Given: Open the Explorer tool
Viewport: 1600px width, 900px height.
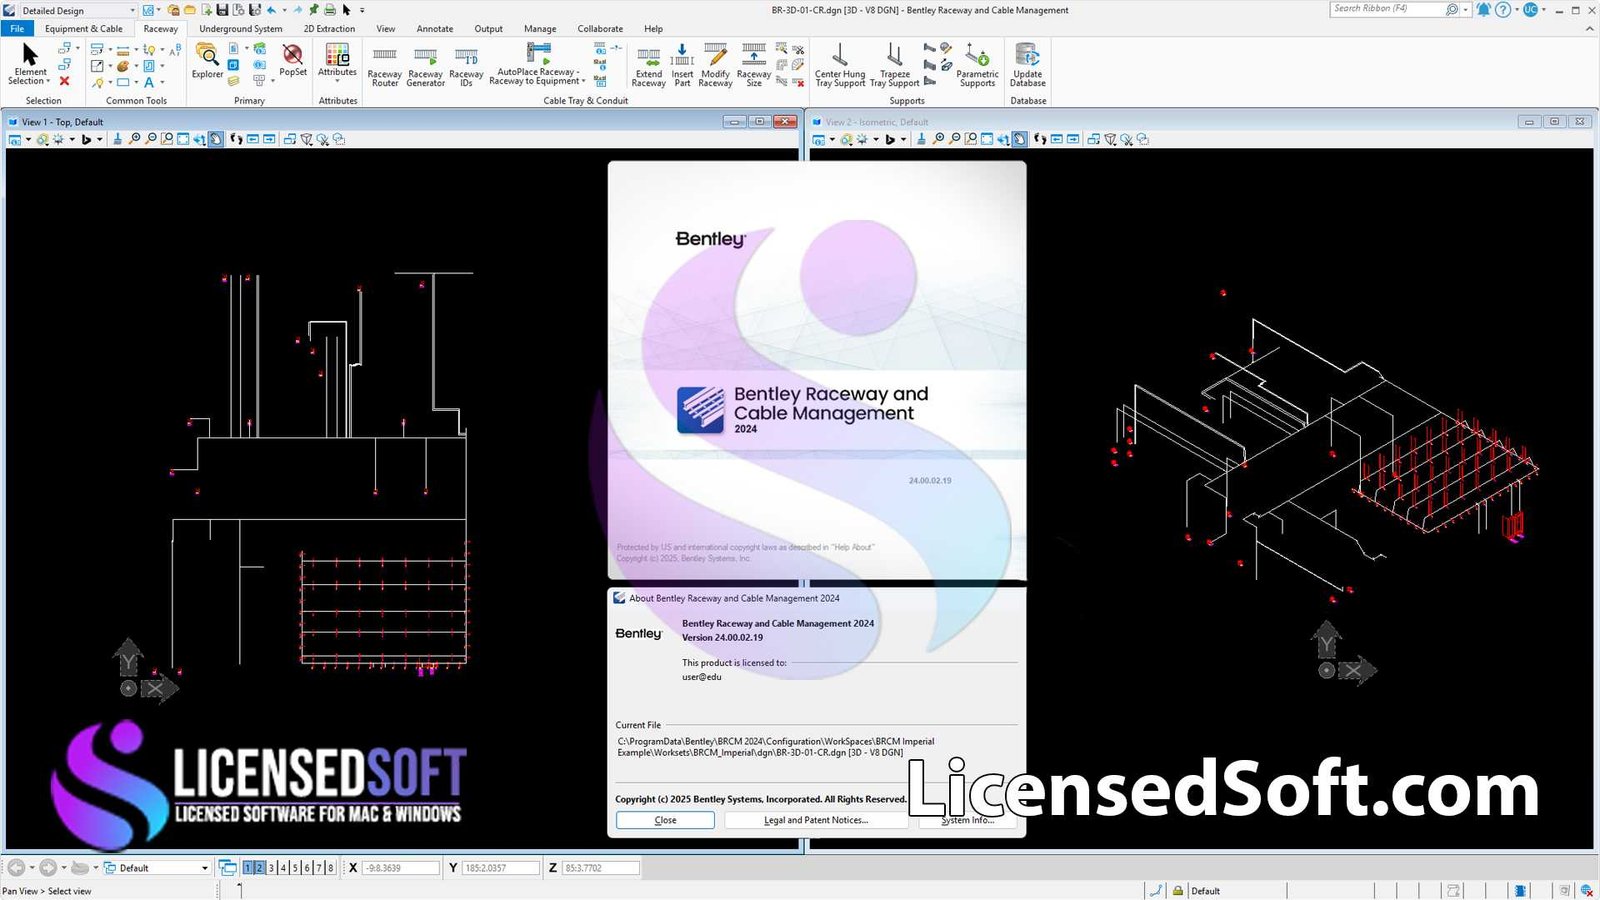Looking at the screenshot, I should click(x=207, y=61).
